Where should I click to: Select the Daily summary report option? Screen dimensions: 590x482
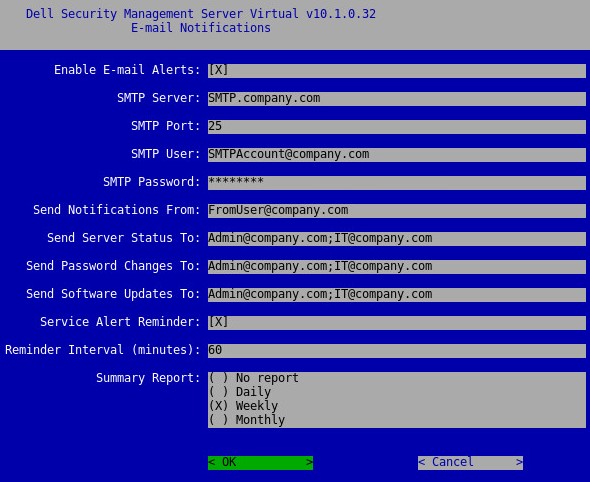(240, 392)
